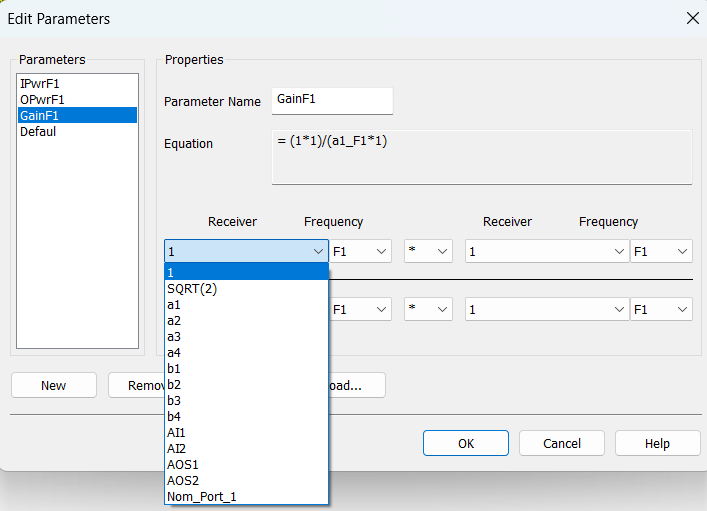The image size is (707, 511).
Task: Pick b2 from the open dropdown
Action: (175, 385)
